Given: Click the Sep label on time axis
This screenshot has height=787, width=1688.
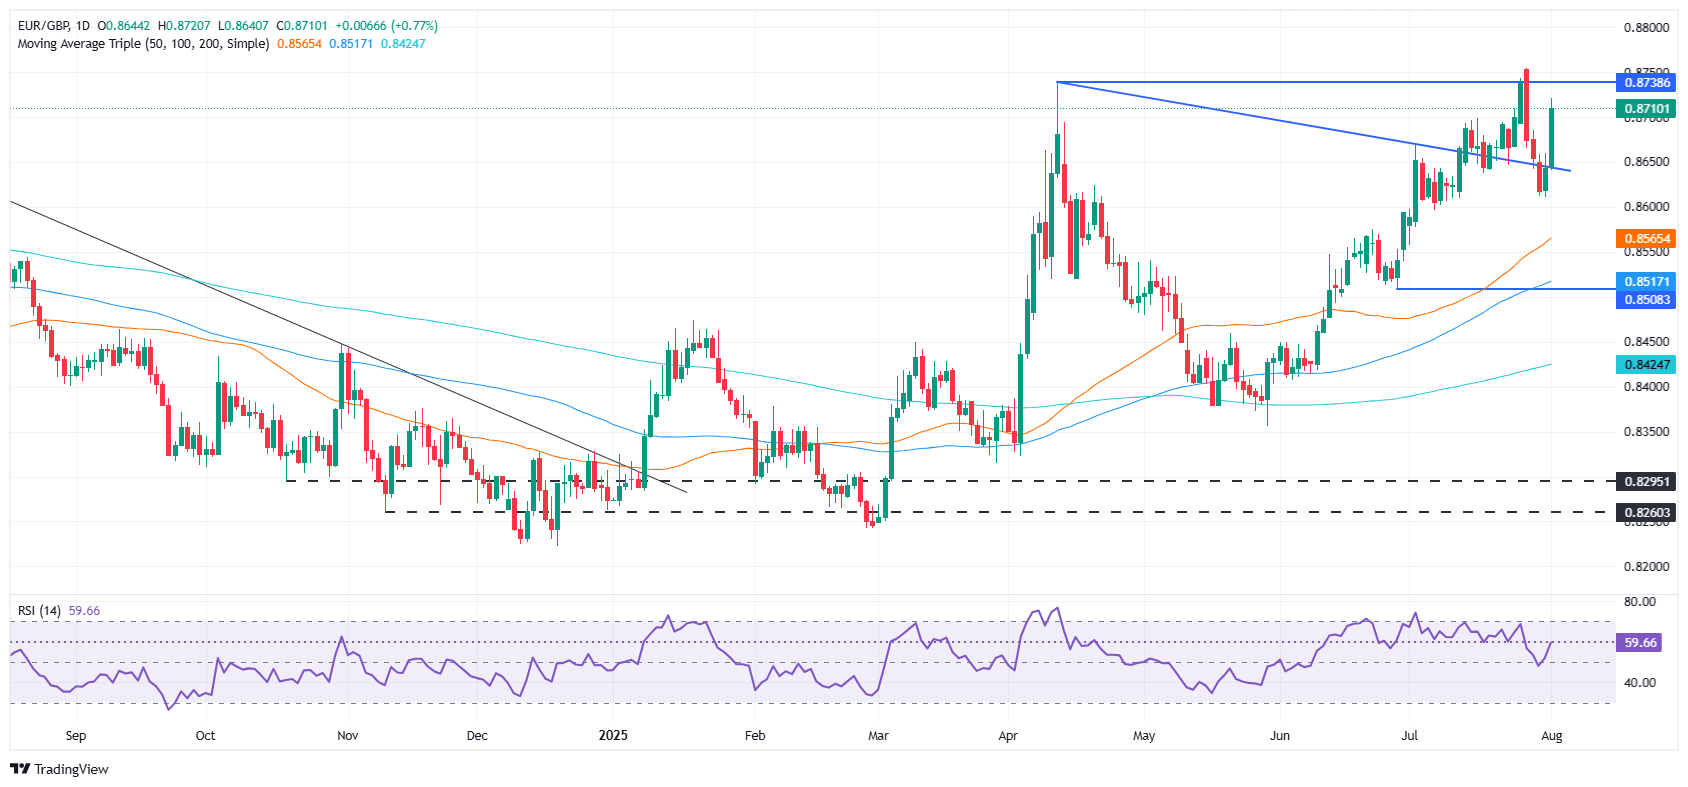Looking at the screenshot, I should 76,736.
